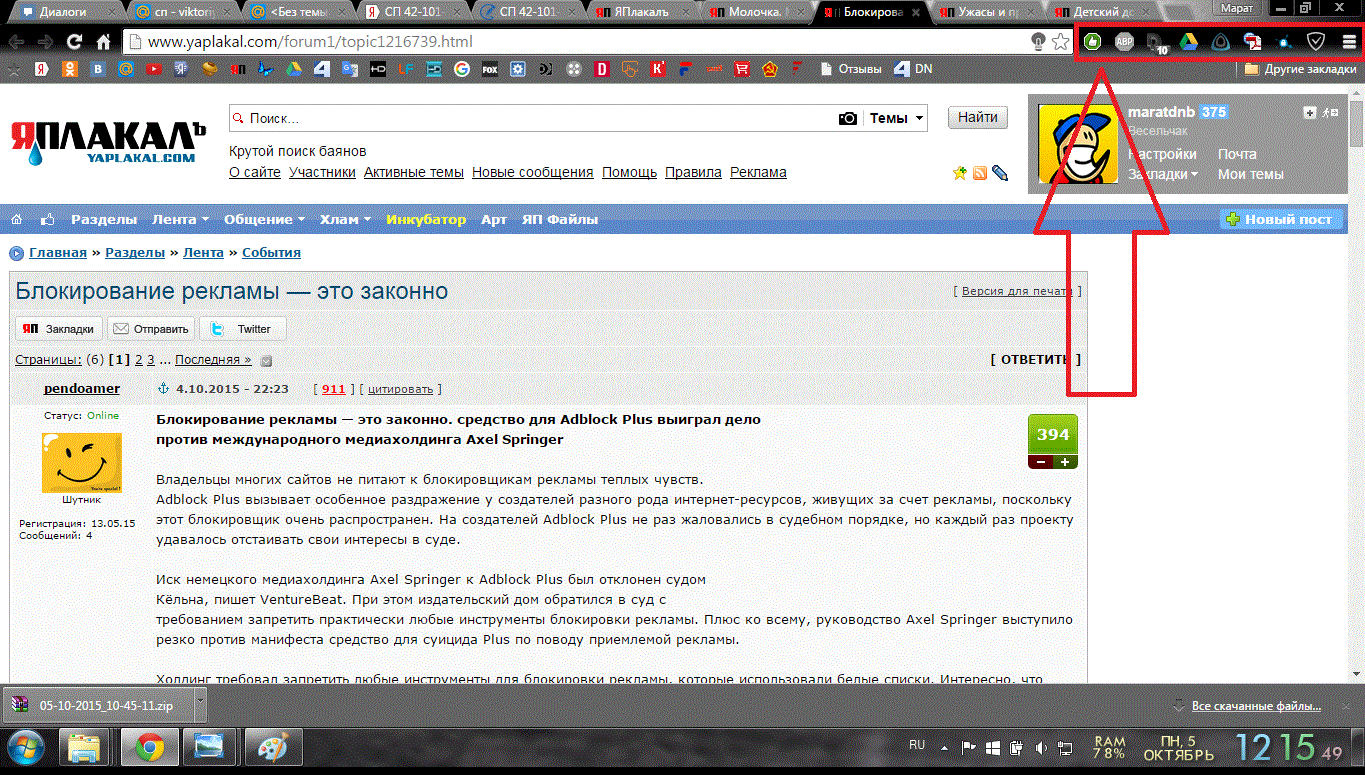Open the VK bookmark icon
1365x775 pixels.
98,70
